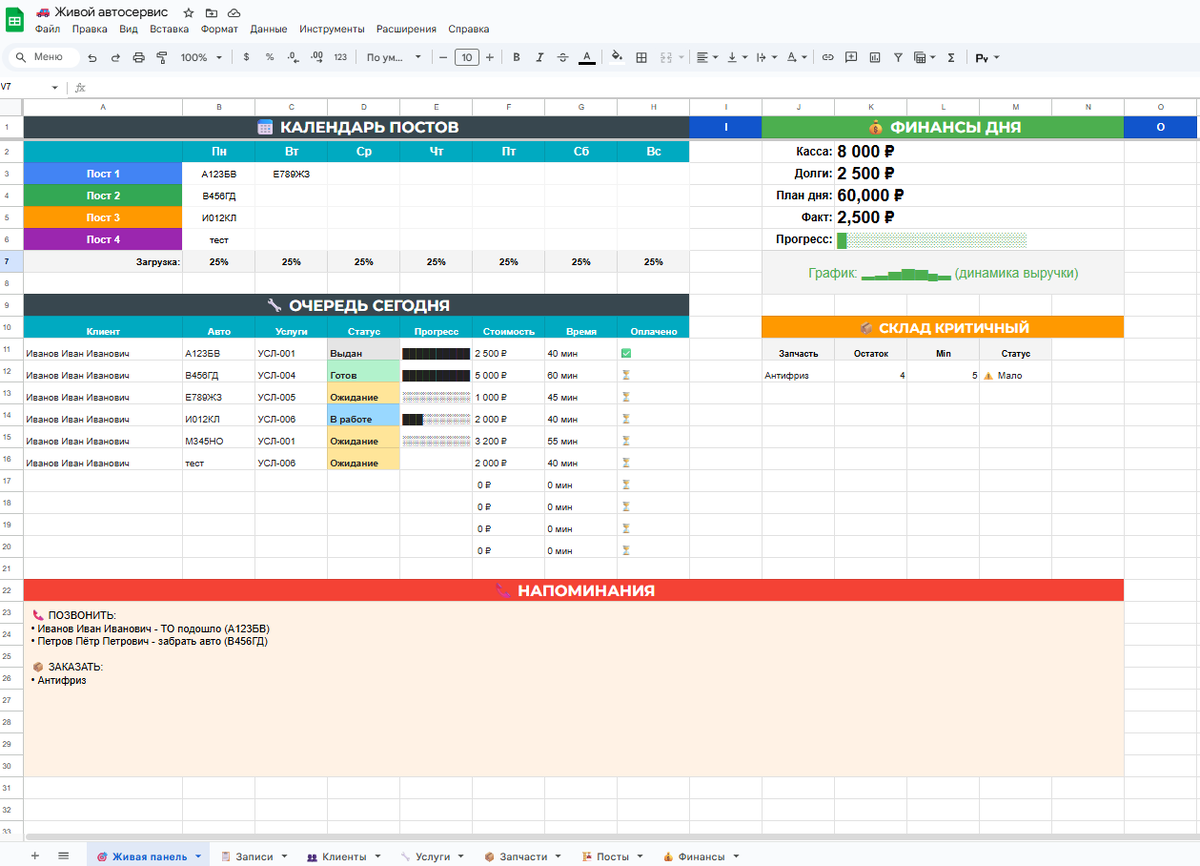Open the text color picker

point(587,58)
